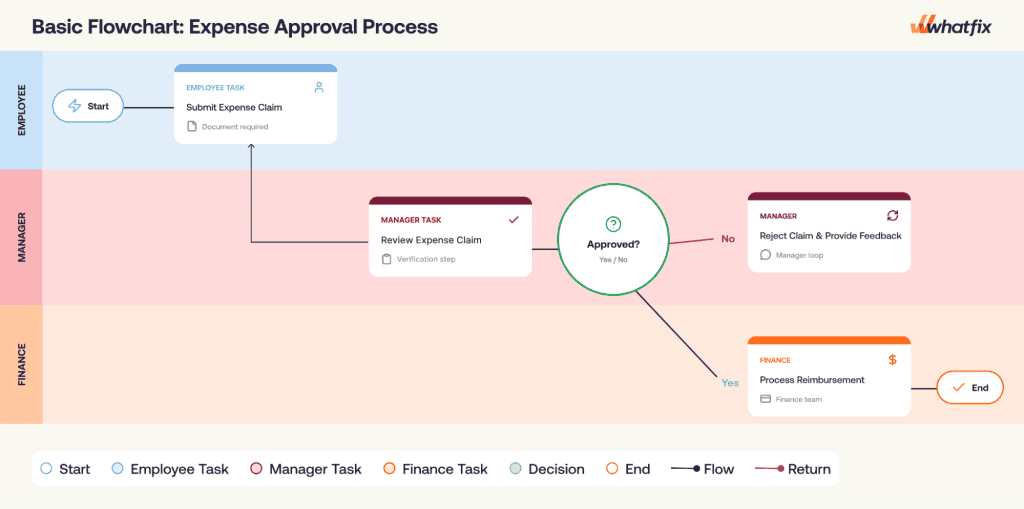Click the red No branch label
Viewport: 1024px width, 509px height.
pyautogui.click(x=728, y=238)
